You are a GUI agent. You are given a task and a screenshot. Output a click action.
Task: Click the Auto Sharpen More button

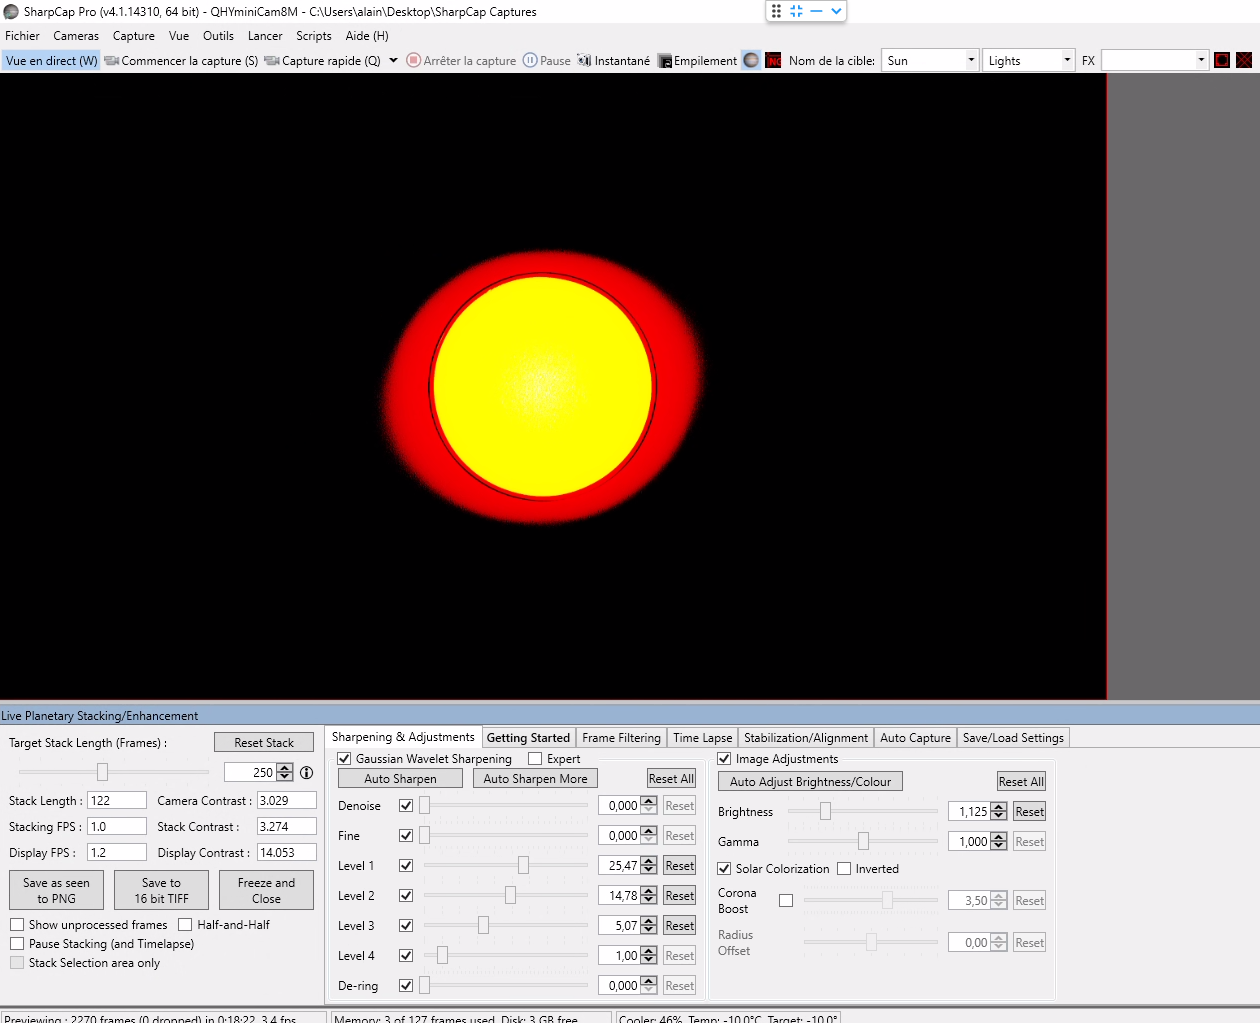[535, 779]
